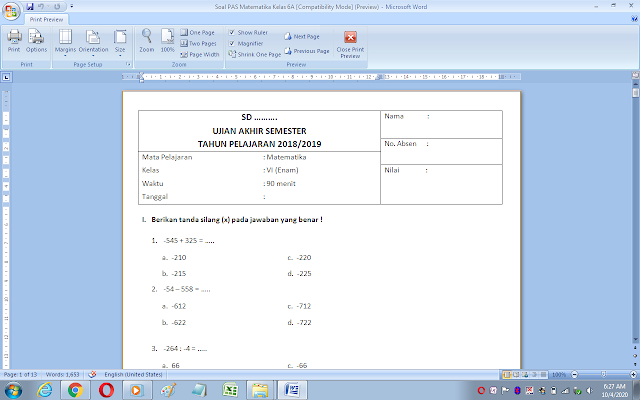Open Customize Quick Access Toolbar dropdown

72,7
